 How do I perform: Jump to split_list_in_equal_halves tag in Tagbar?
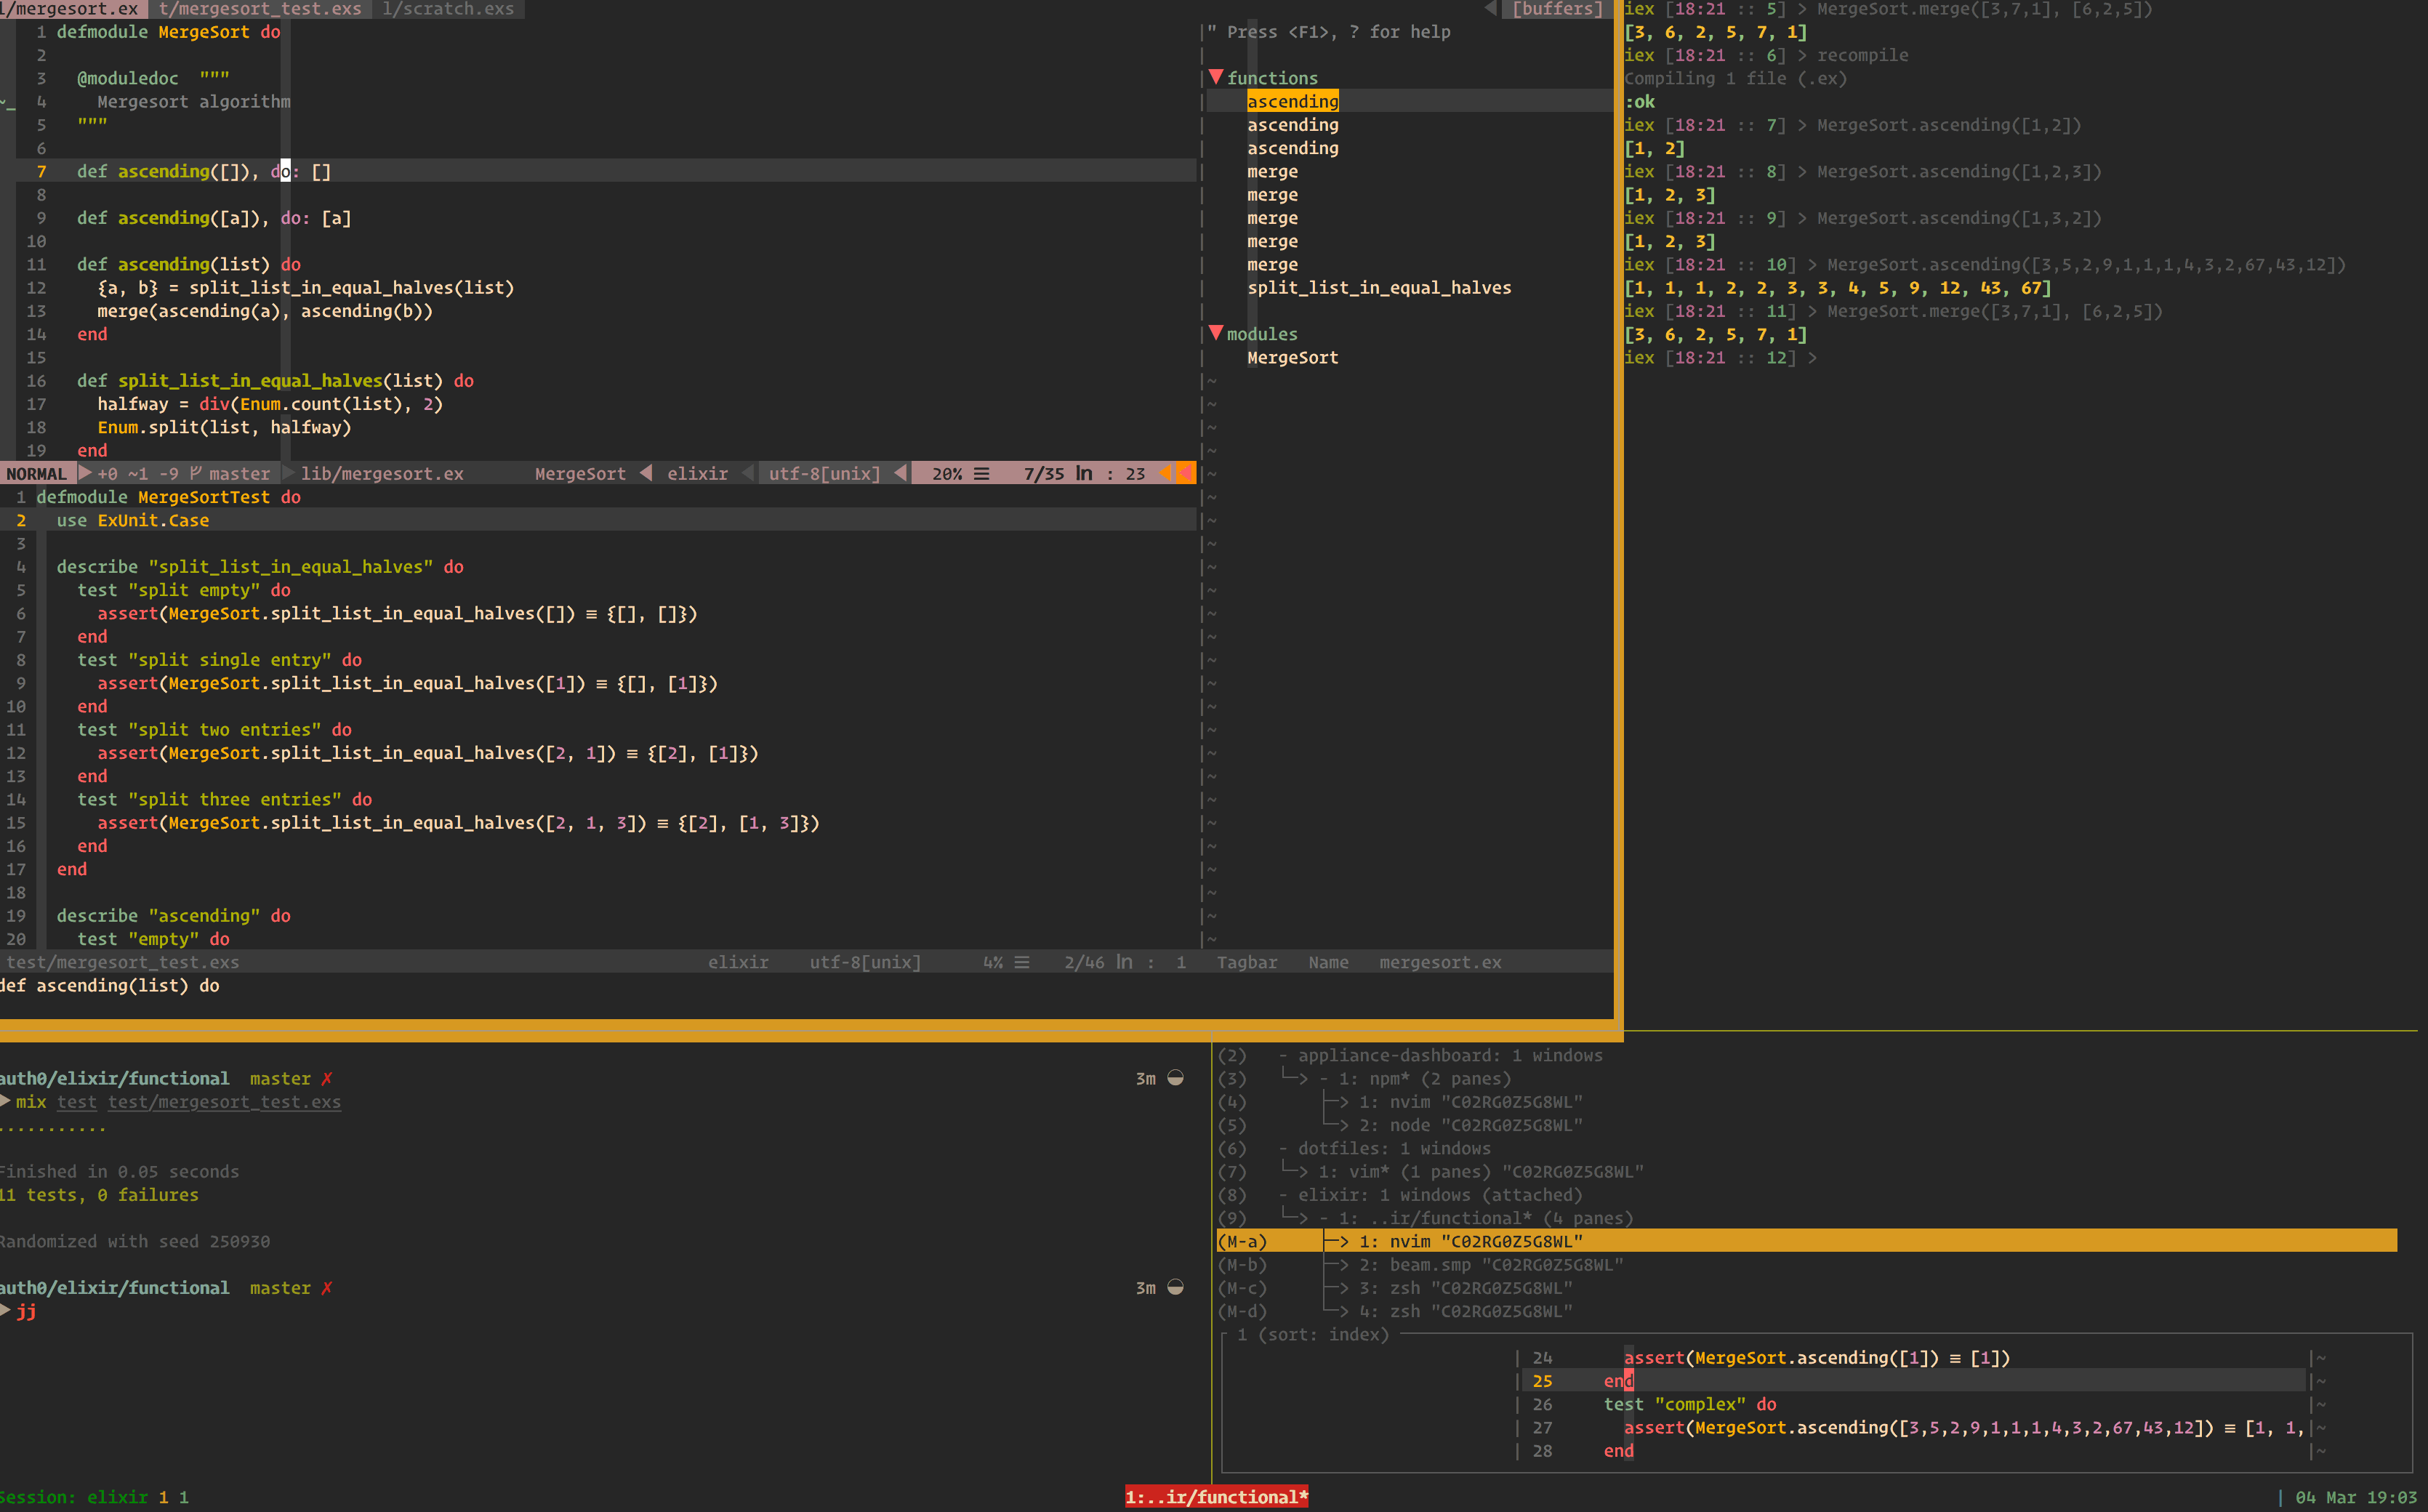pyautogui.click(x=1379, y=288)
